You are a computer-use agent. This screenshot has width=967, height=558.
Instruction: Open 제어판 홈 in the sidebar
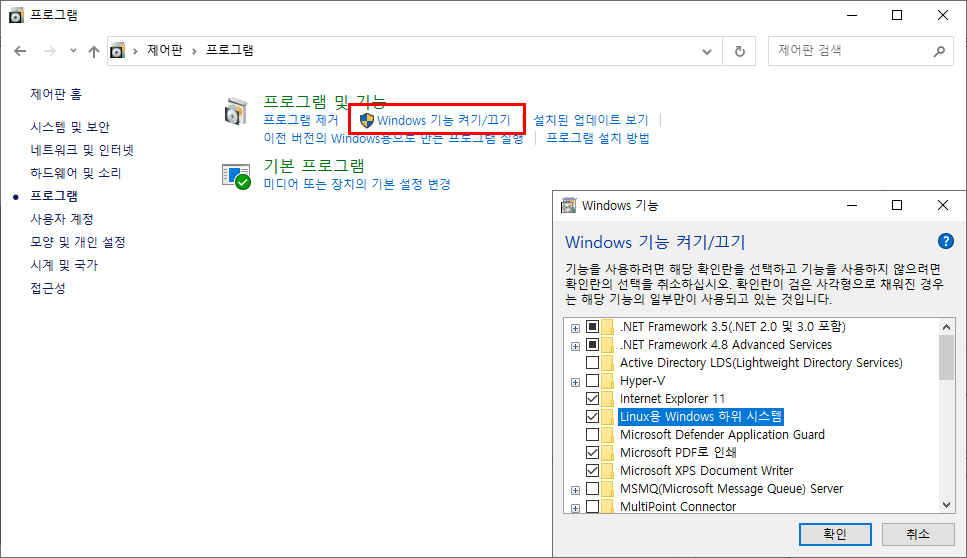coord(56,94)
